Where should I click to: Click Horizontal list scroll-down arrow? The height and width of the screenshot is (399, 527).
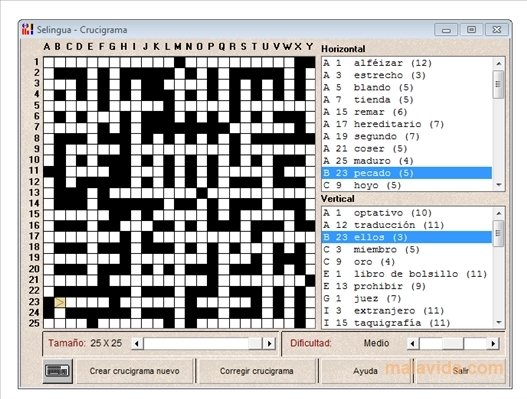[x=498, y=185]
